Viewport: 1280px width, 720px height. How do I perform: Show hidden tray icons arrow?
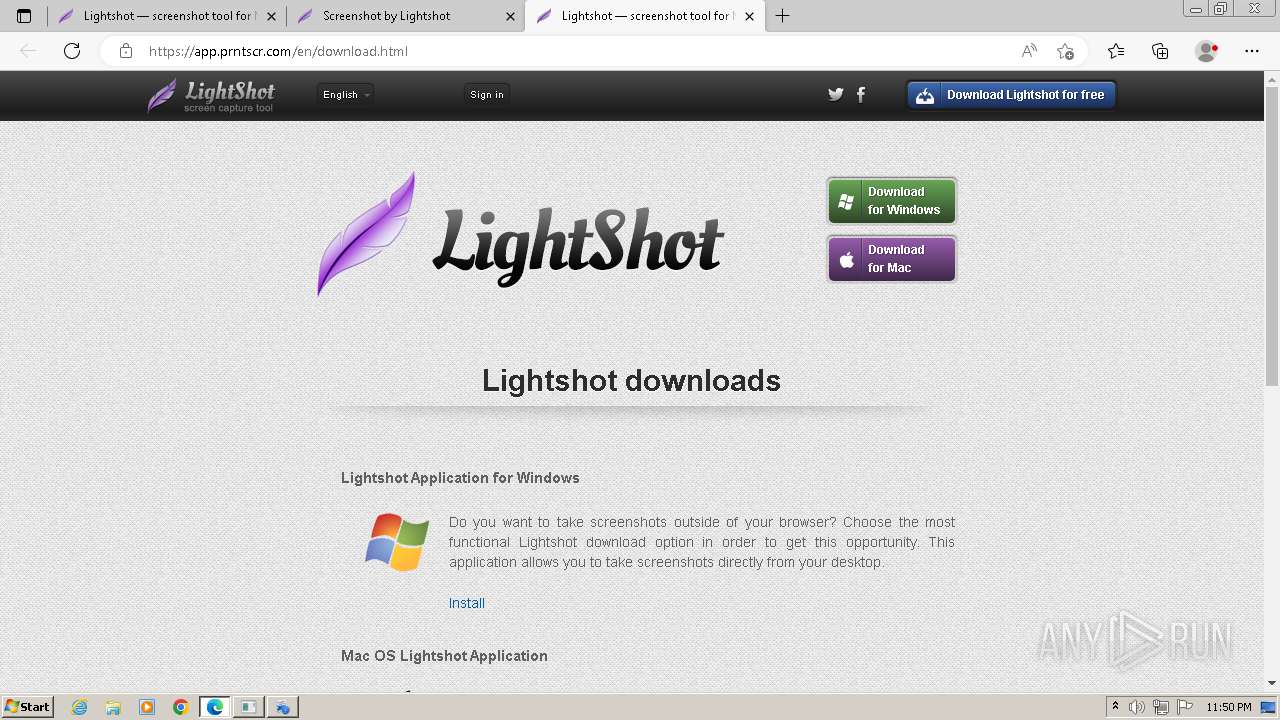click(x=1115, y=707)
